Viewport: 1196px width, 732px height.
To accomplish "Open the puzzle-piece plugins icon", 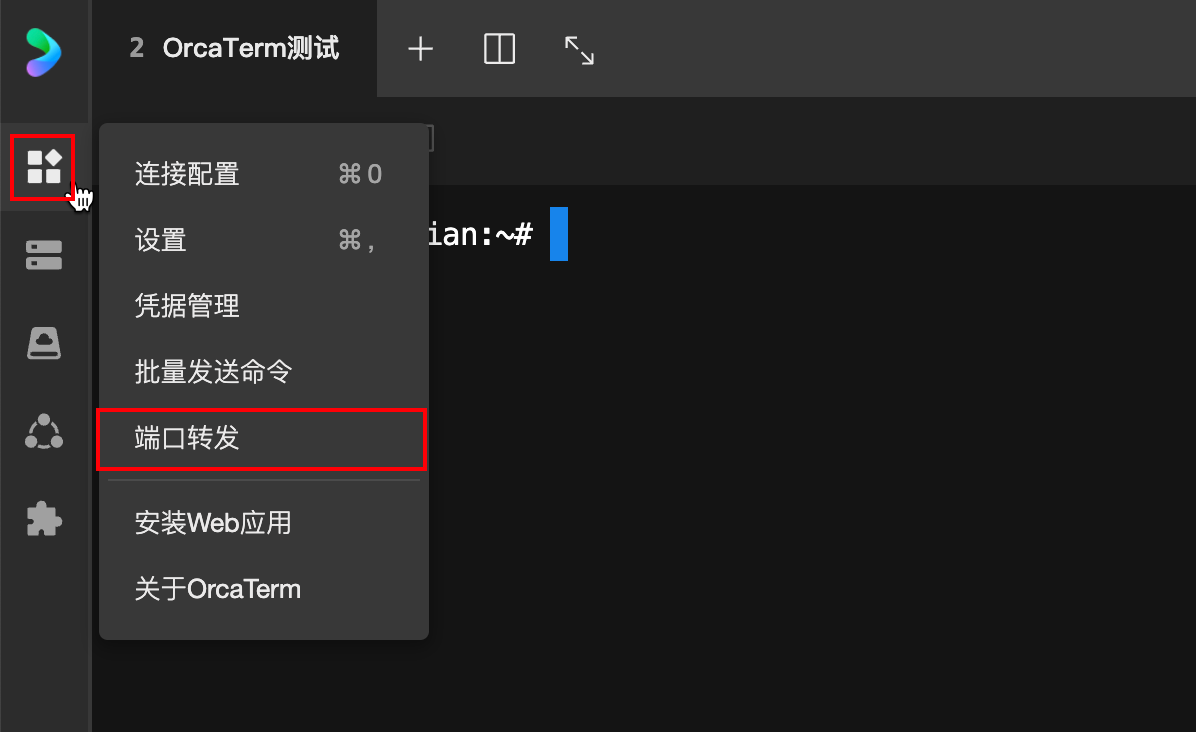I will pos(44,519).
